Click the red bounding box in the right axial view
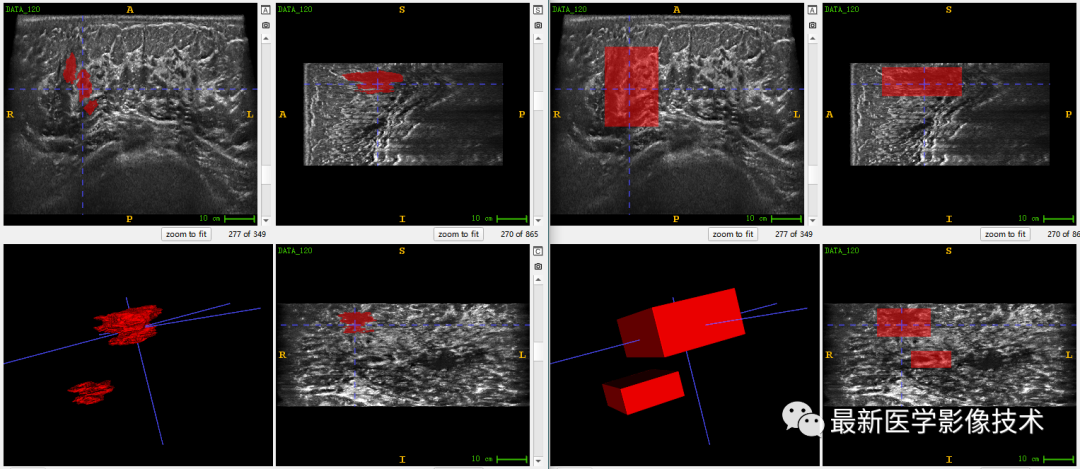 pyautogui.click(x=631, y=87)
